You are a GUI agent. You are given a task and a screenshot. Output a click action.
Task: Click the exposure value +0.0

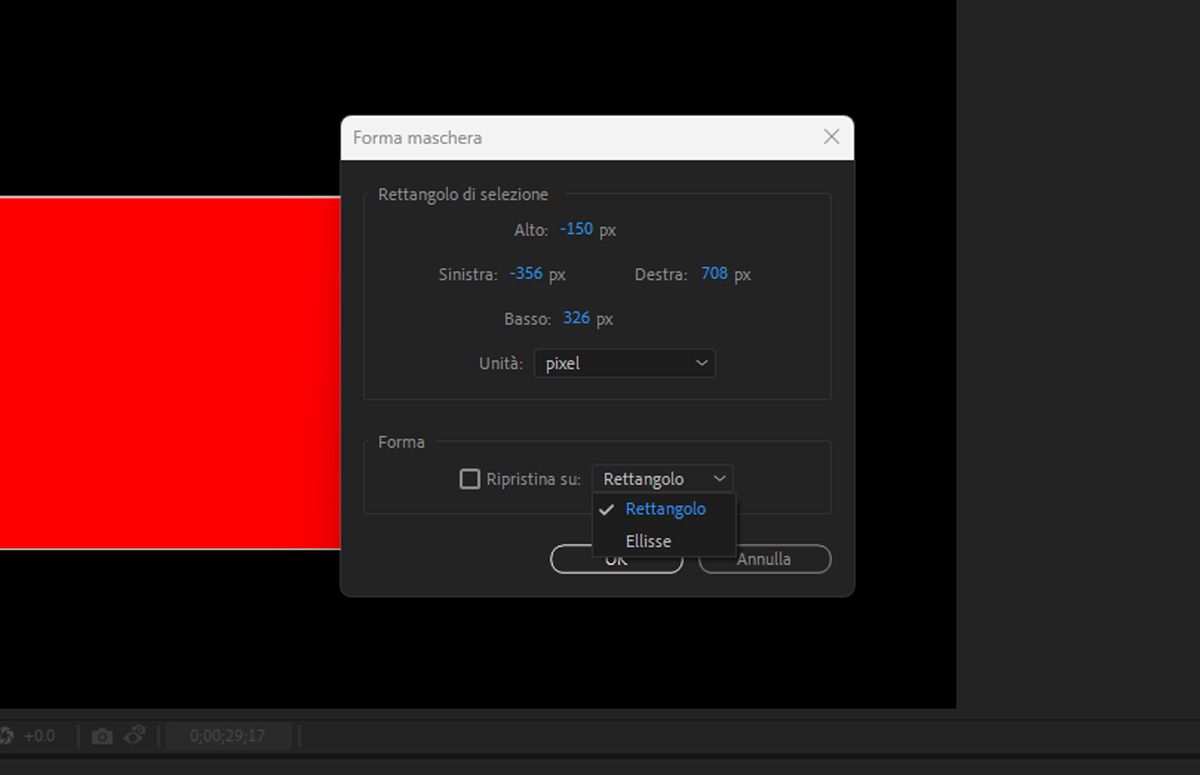pyautogui.click(x=40, y=736)
